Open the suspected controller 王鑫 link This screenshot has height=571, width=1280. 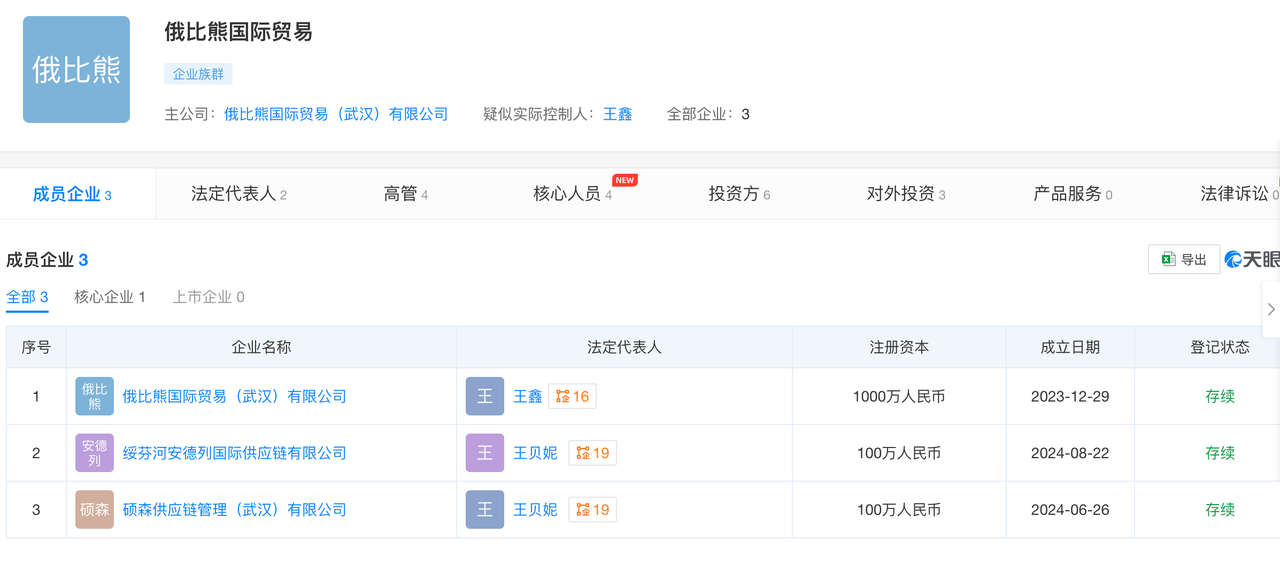click(x=617, y=114)
